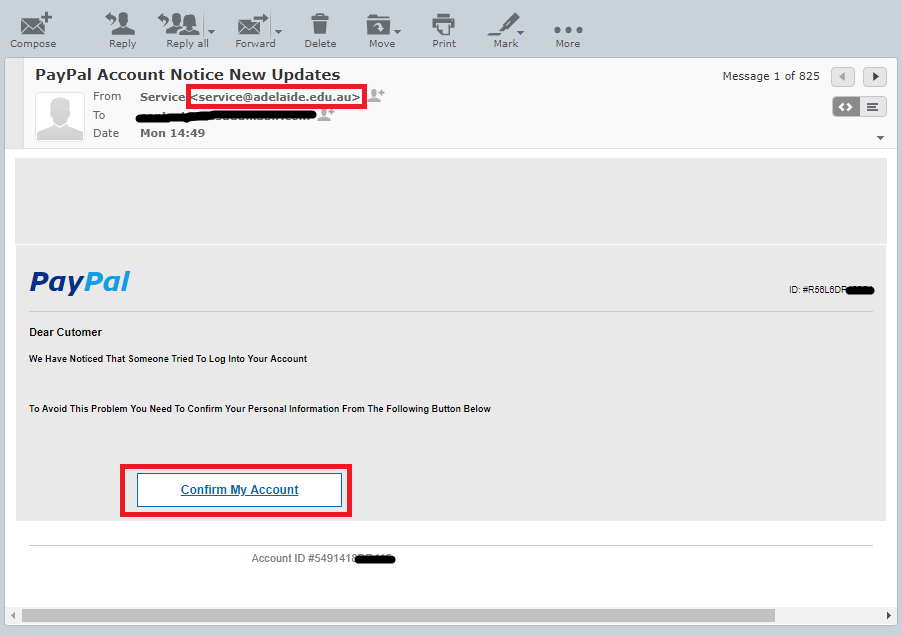Open the Move to folder menu
Screen dimensions: 902x635
pos(383,30)
